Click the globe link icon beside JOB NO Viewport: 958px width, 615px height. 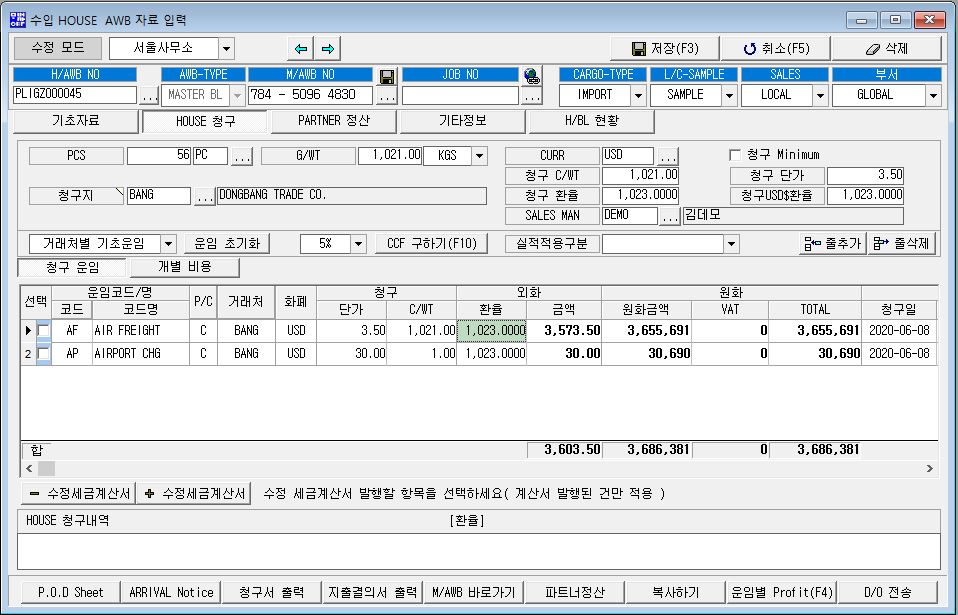coord(532,76)
